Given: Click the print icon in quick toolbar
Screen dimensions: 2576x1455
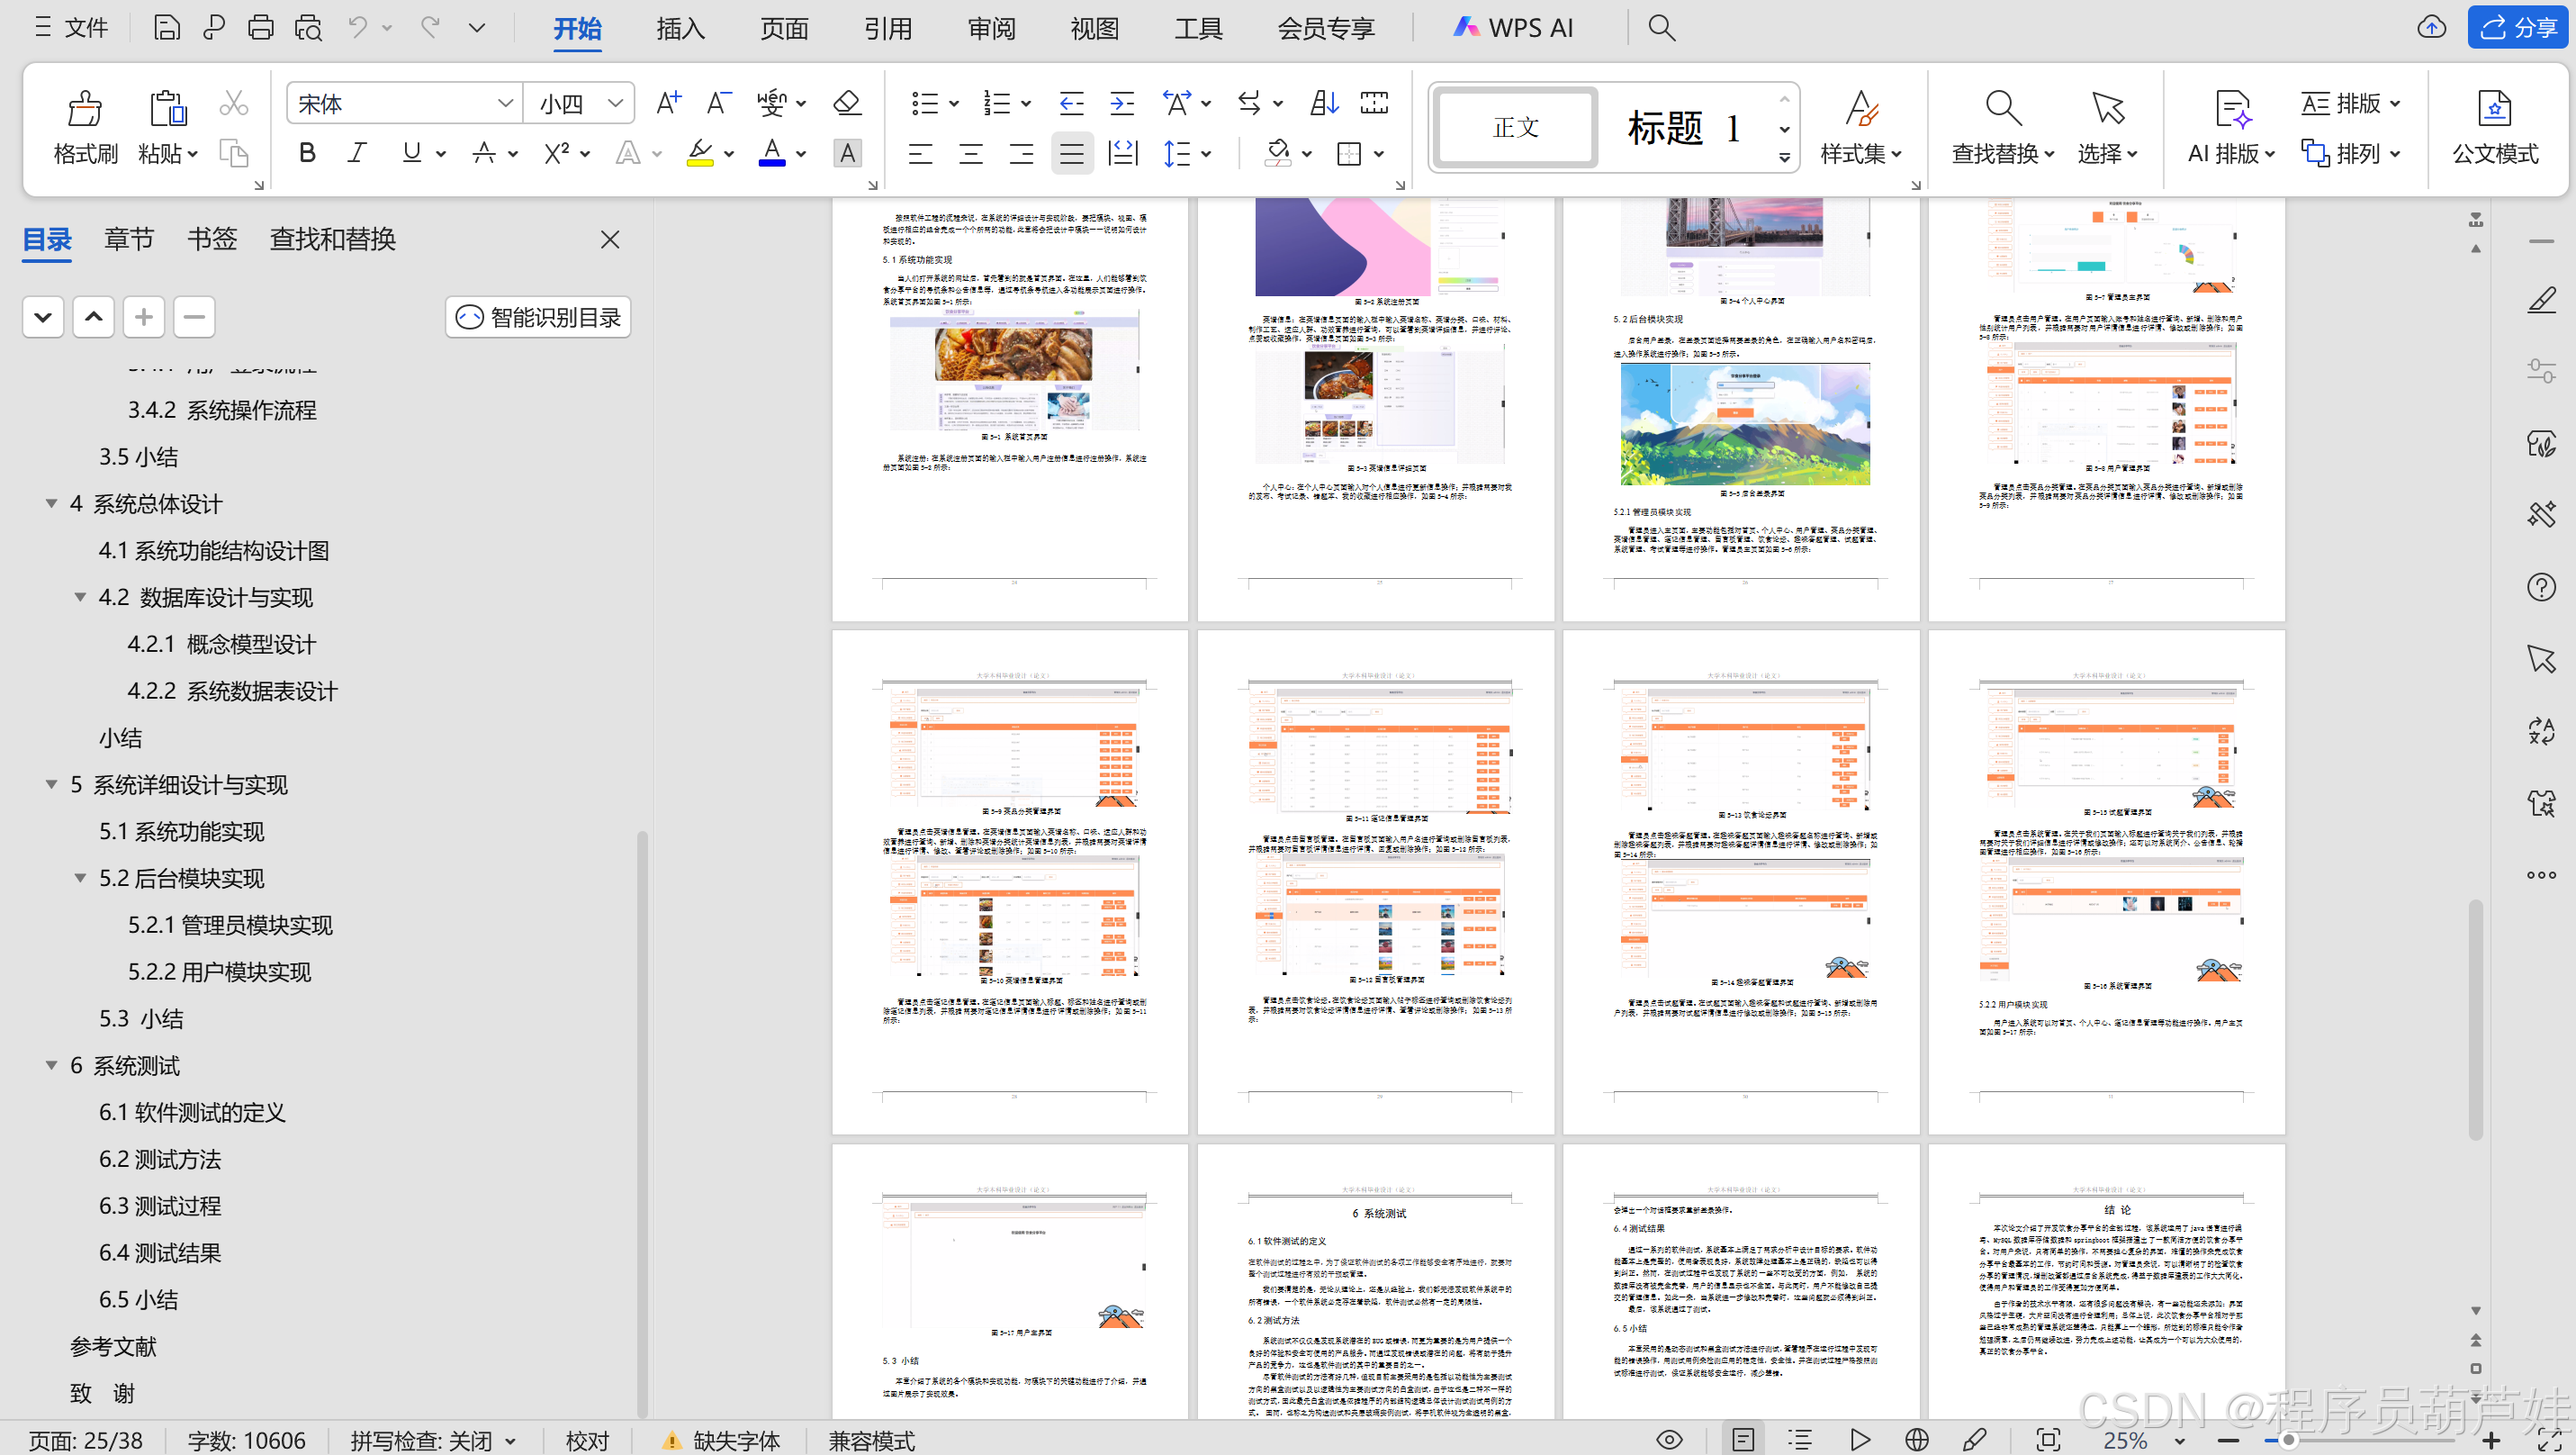Looking at the screenshot, I should click(x=260, y=28).
